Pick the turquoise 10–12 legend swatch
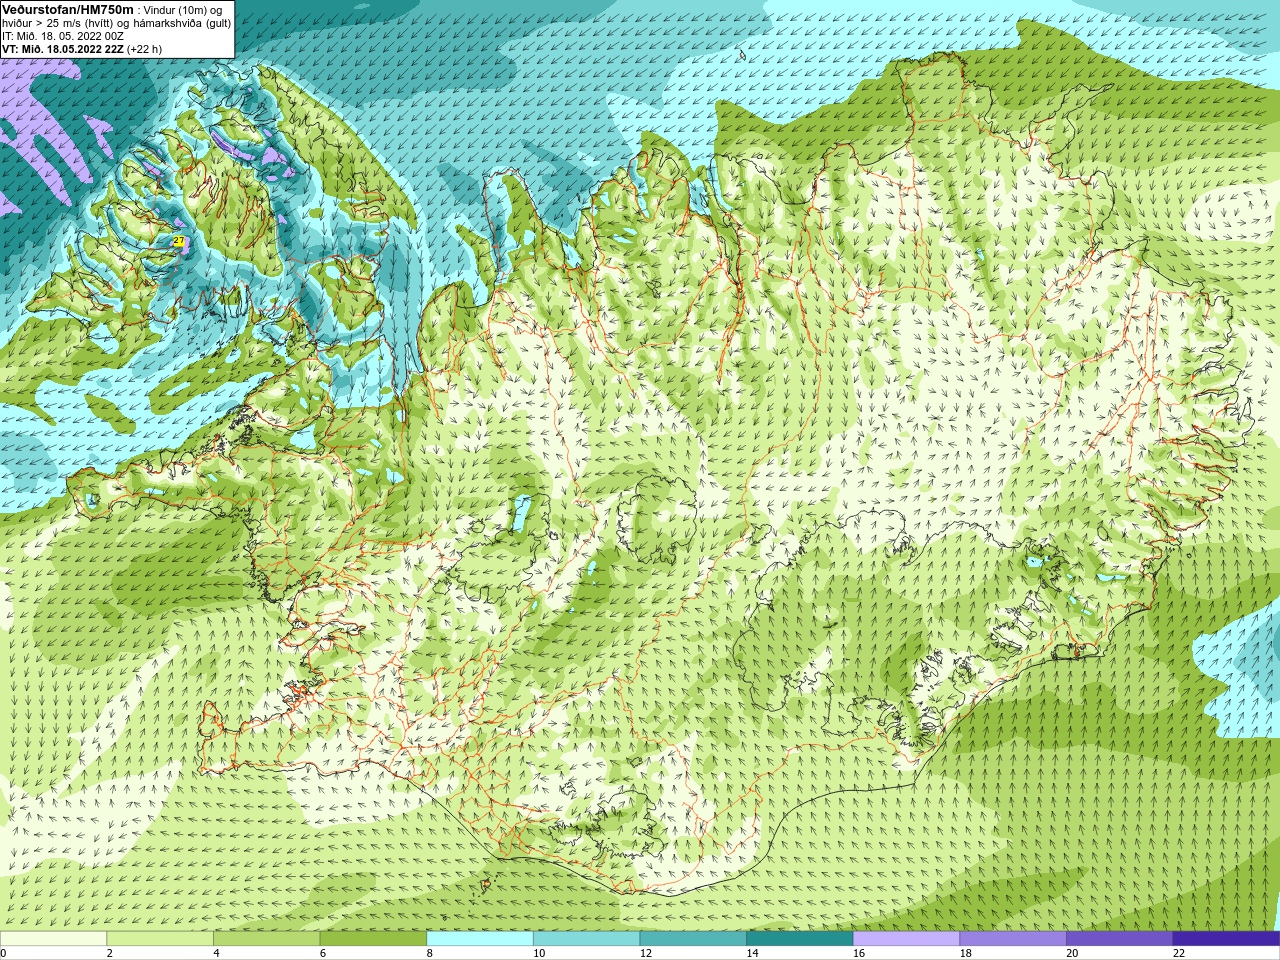1280x960 pixels. [586, 939]
